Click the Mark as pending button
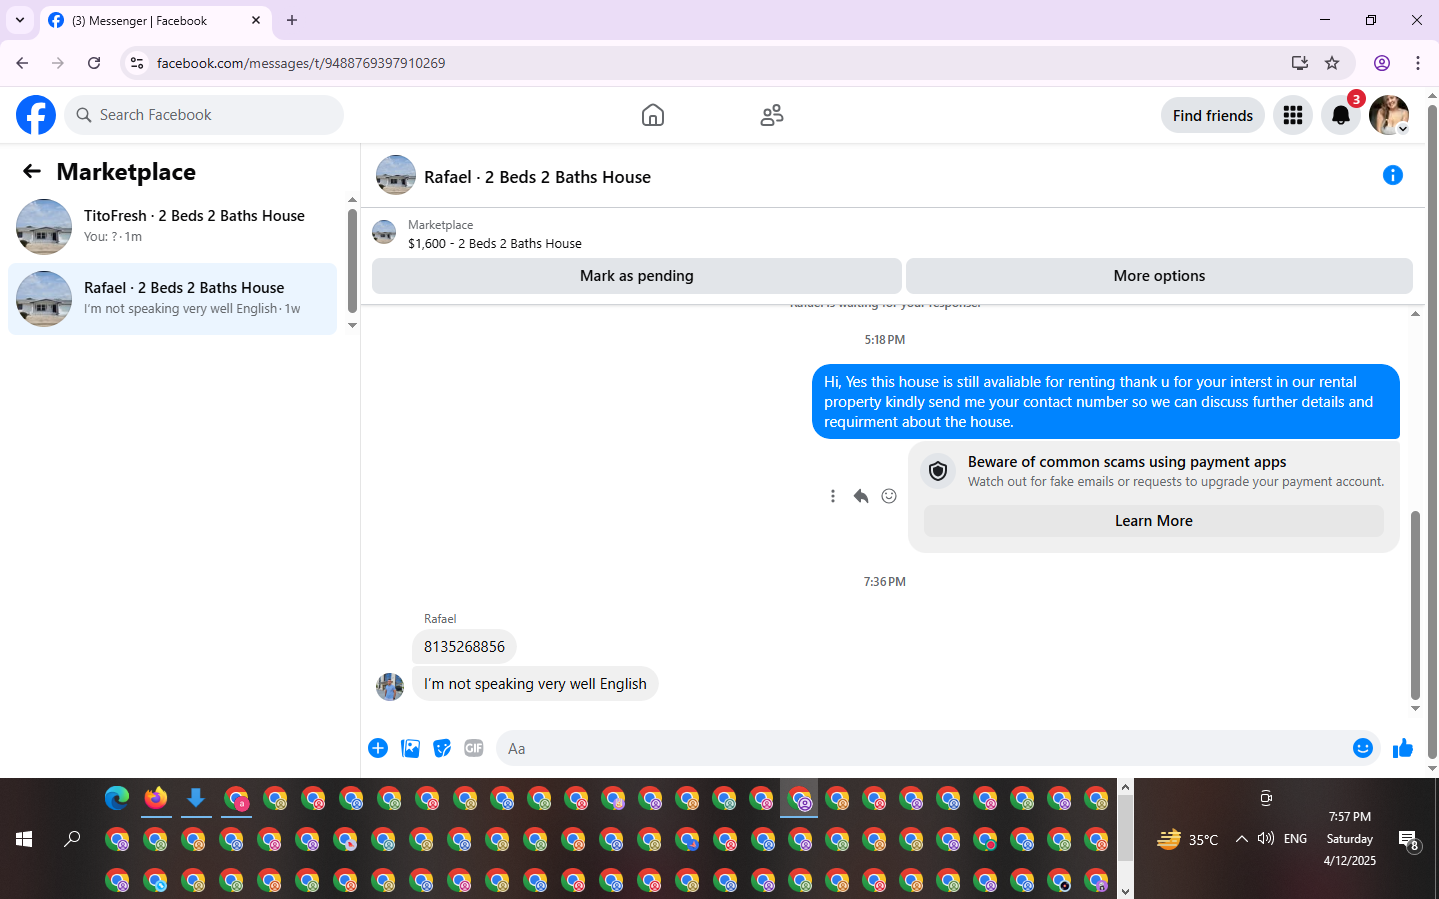1439x899 pixels. click(x=637, y=276)
